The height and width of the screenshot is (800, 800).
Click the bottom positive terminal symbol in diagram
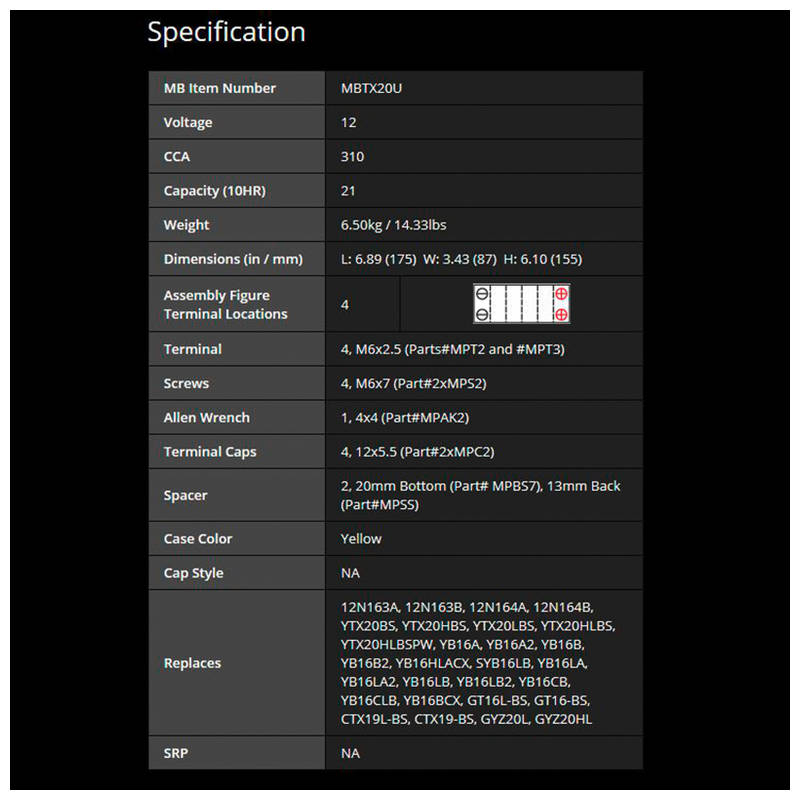click(x=561, y=315)
